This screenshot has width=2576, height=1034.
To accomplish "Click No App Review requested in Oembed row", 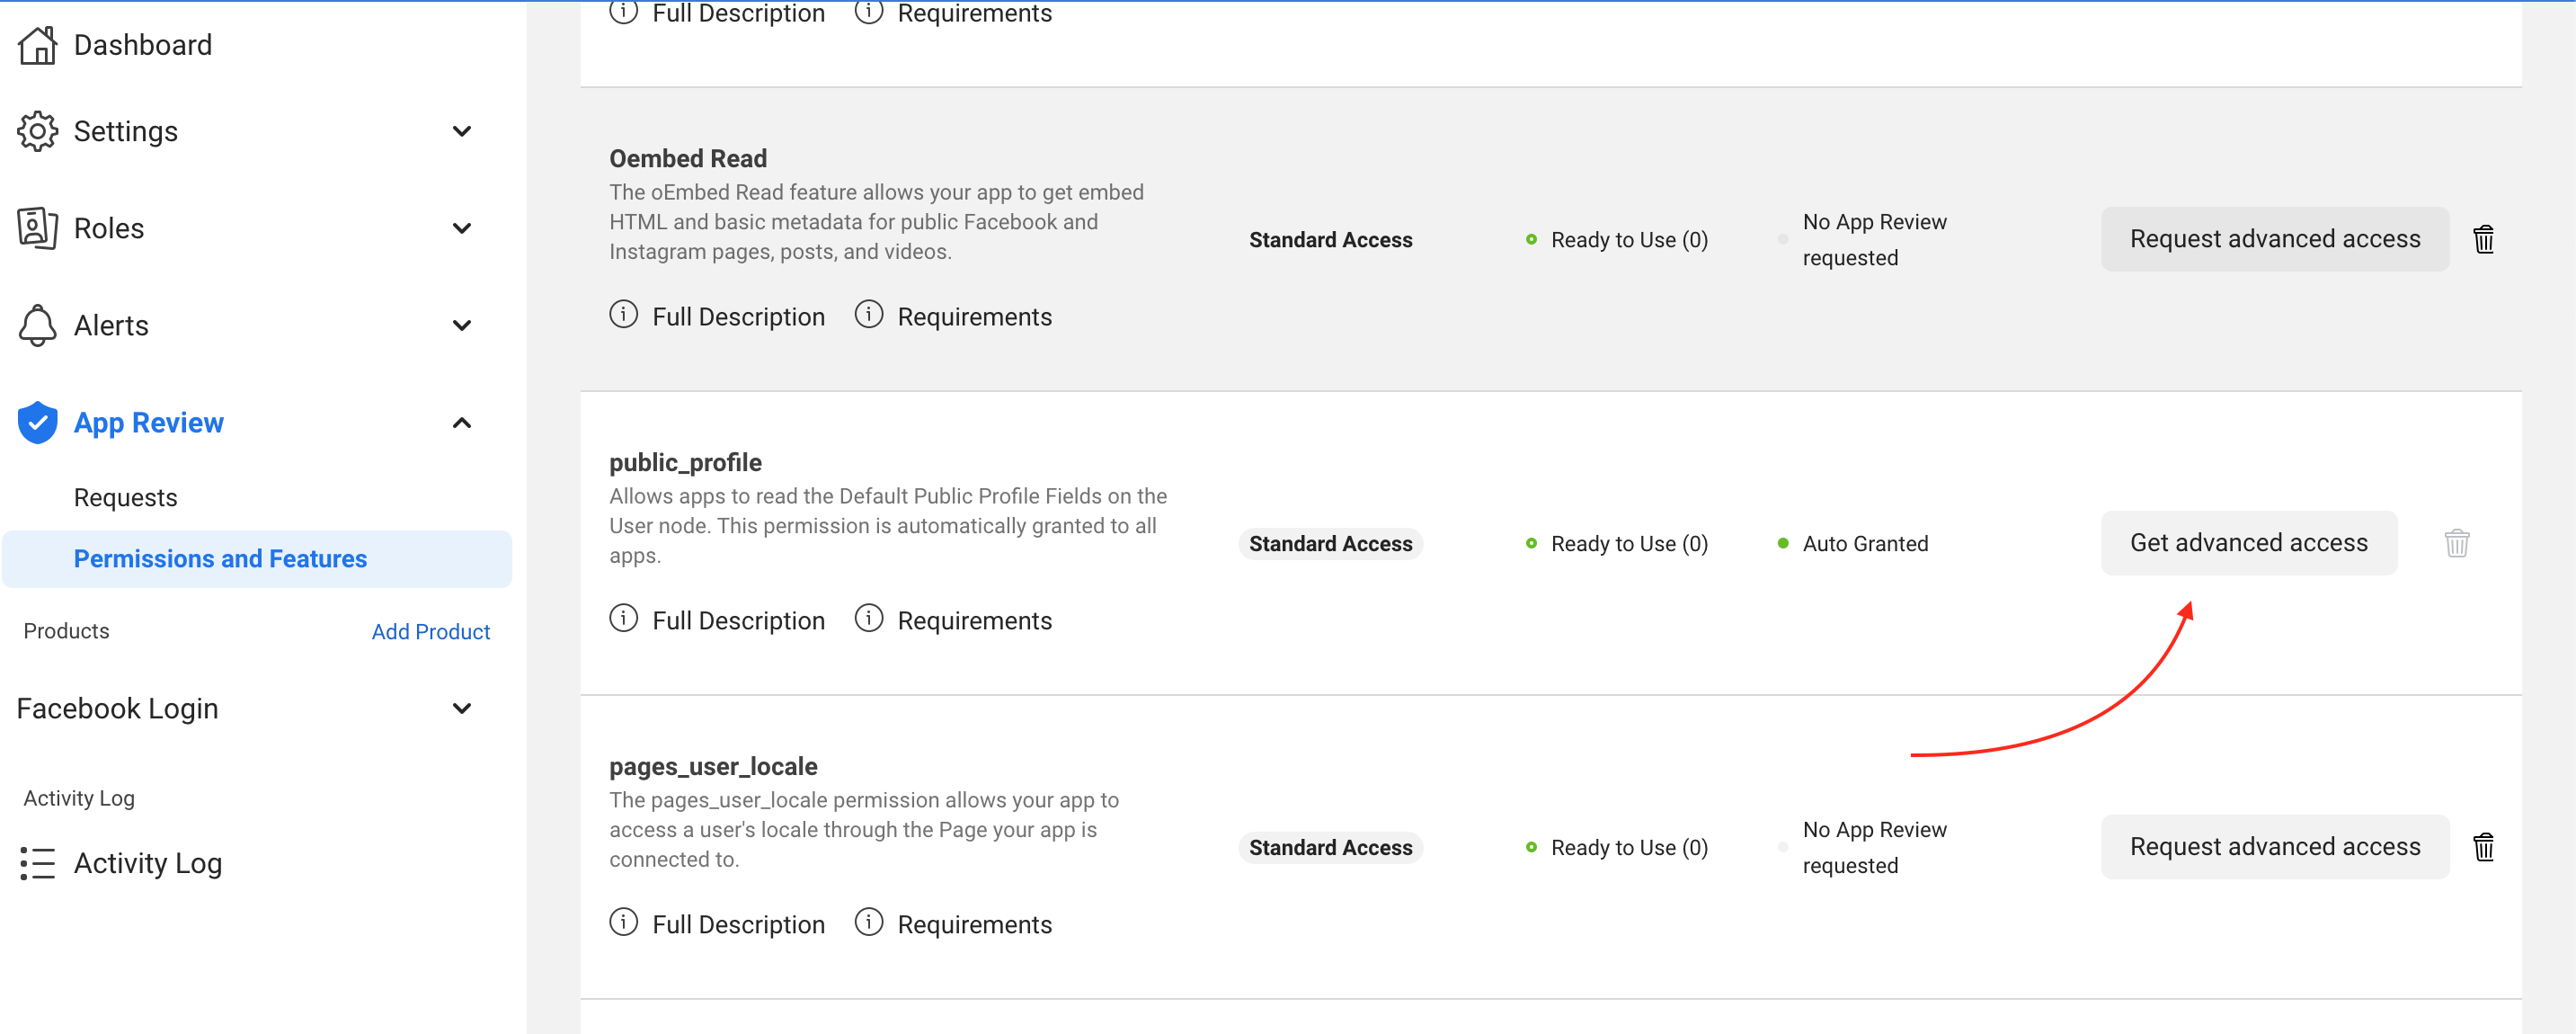I will click(1874, 239).
